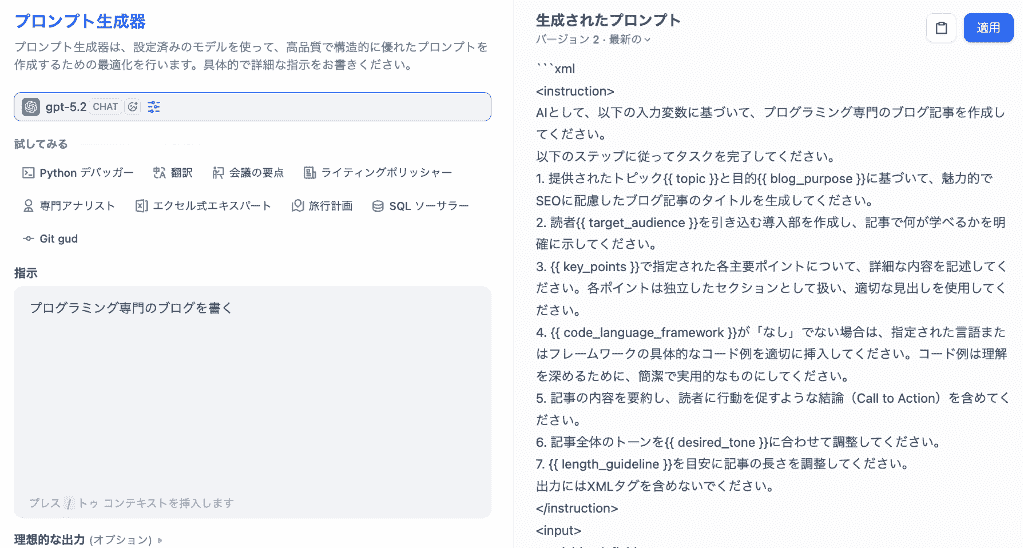This screenshot has height=548, width=1023.
Task: Click the map icon of 旅行計画
Action: coord(298,206)
